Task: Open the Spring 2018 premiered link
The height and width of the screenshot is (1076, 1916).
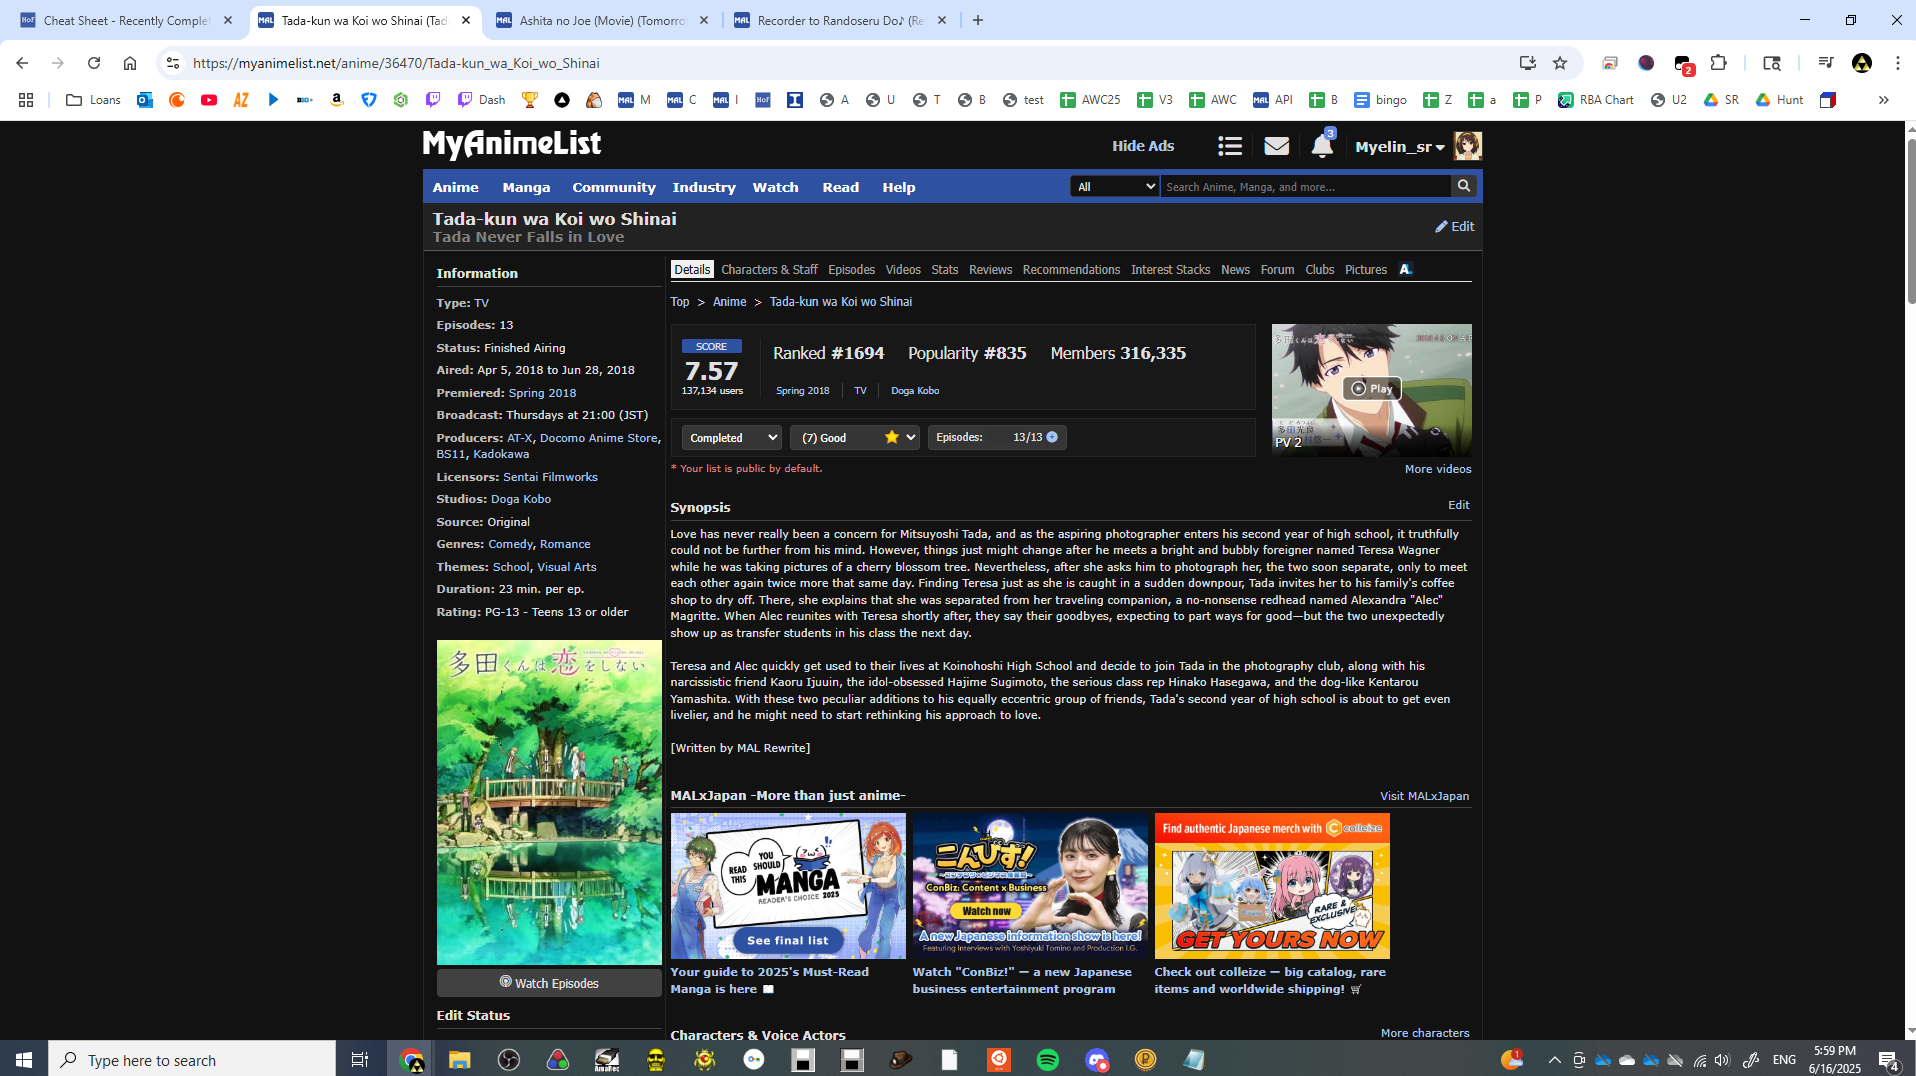Action: pos(542,393)
